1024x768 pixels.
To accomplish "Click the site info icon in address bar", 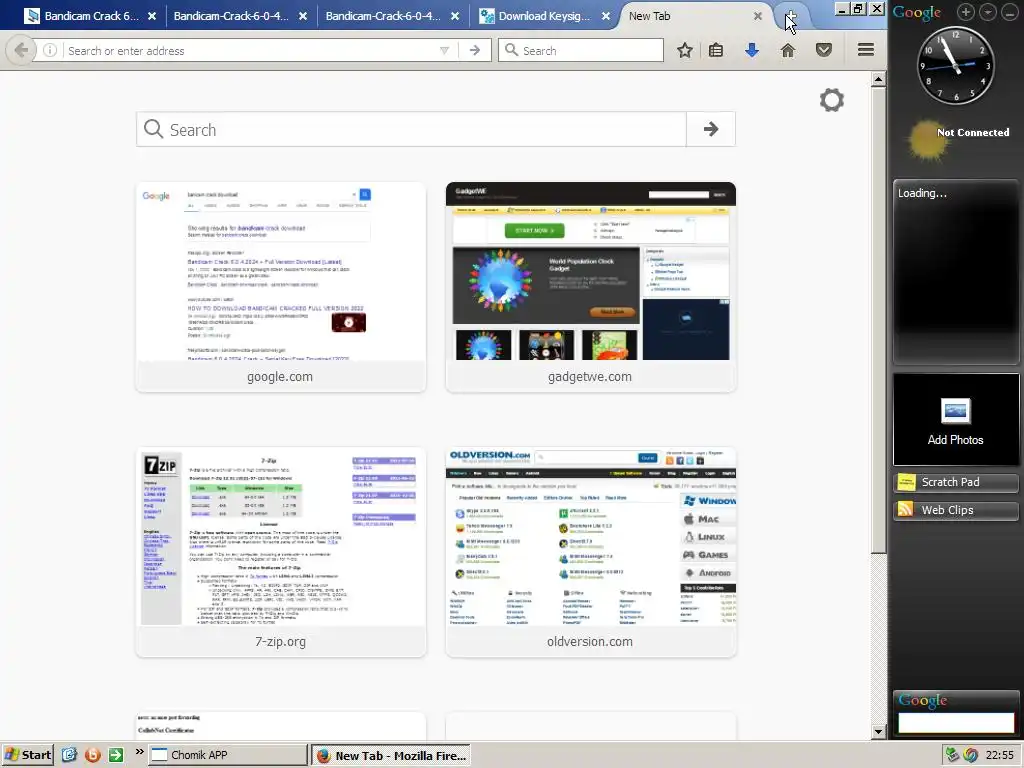I will point(50,50).
